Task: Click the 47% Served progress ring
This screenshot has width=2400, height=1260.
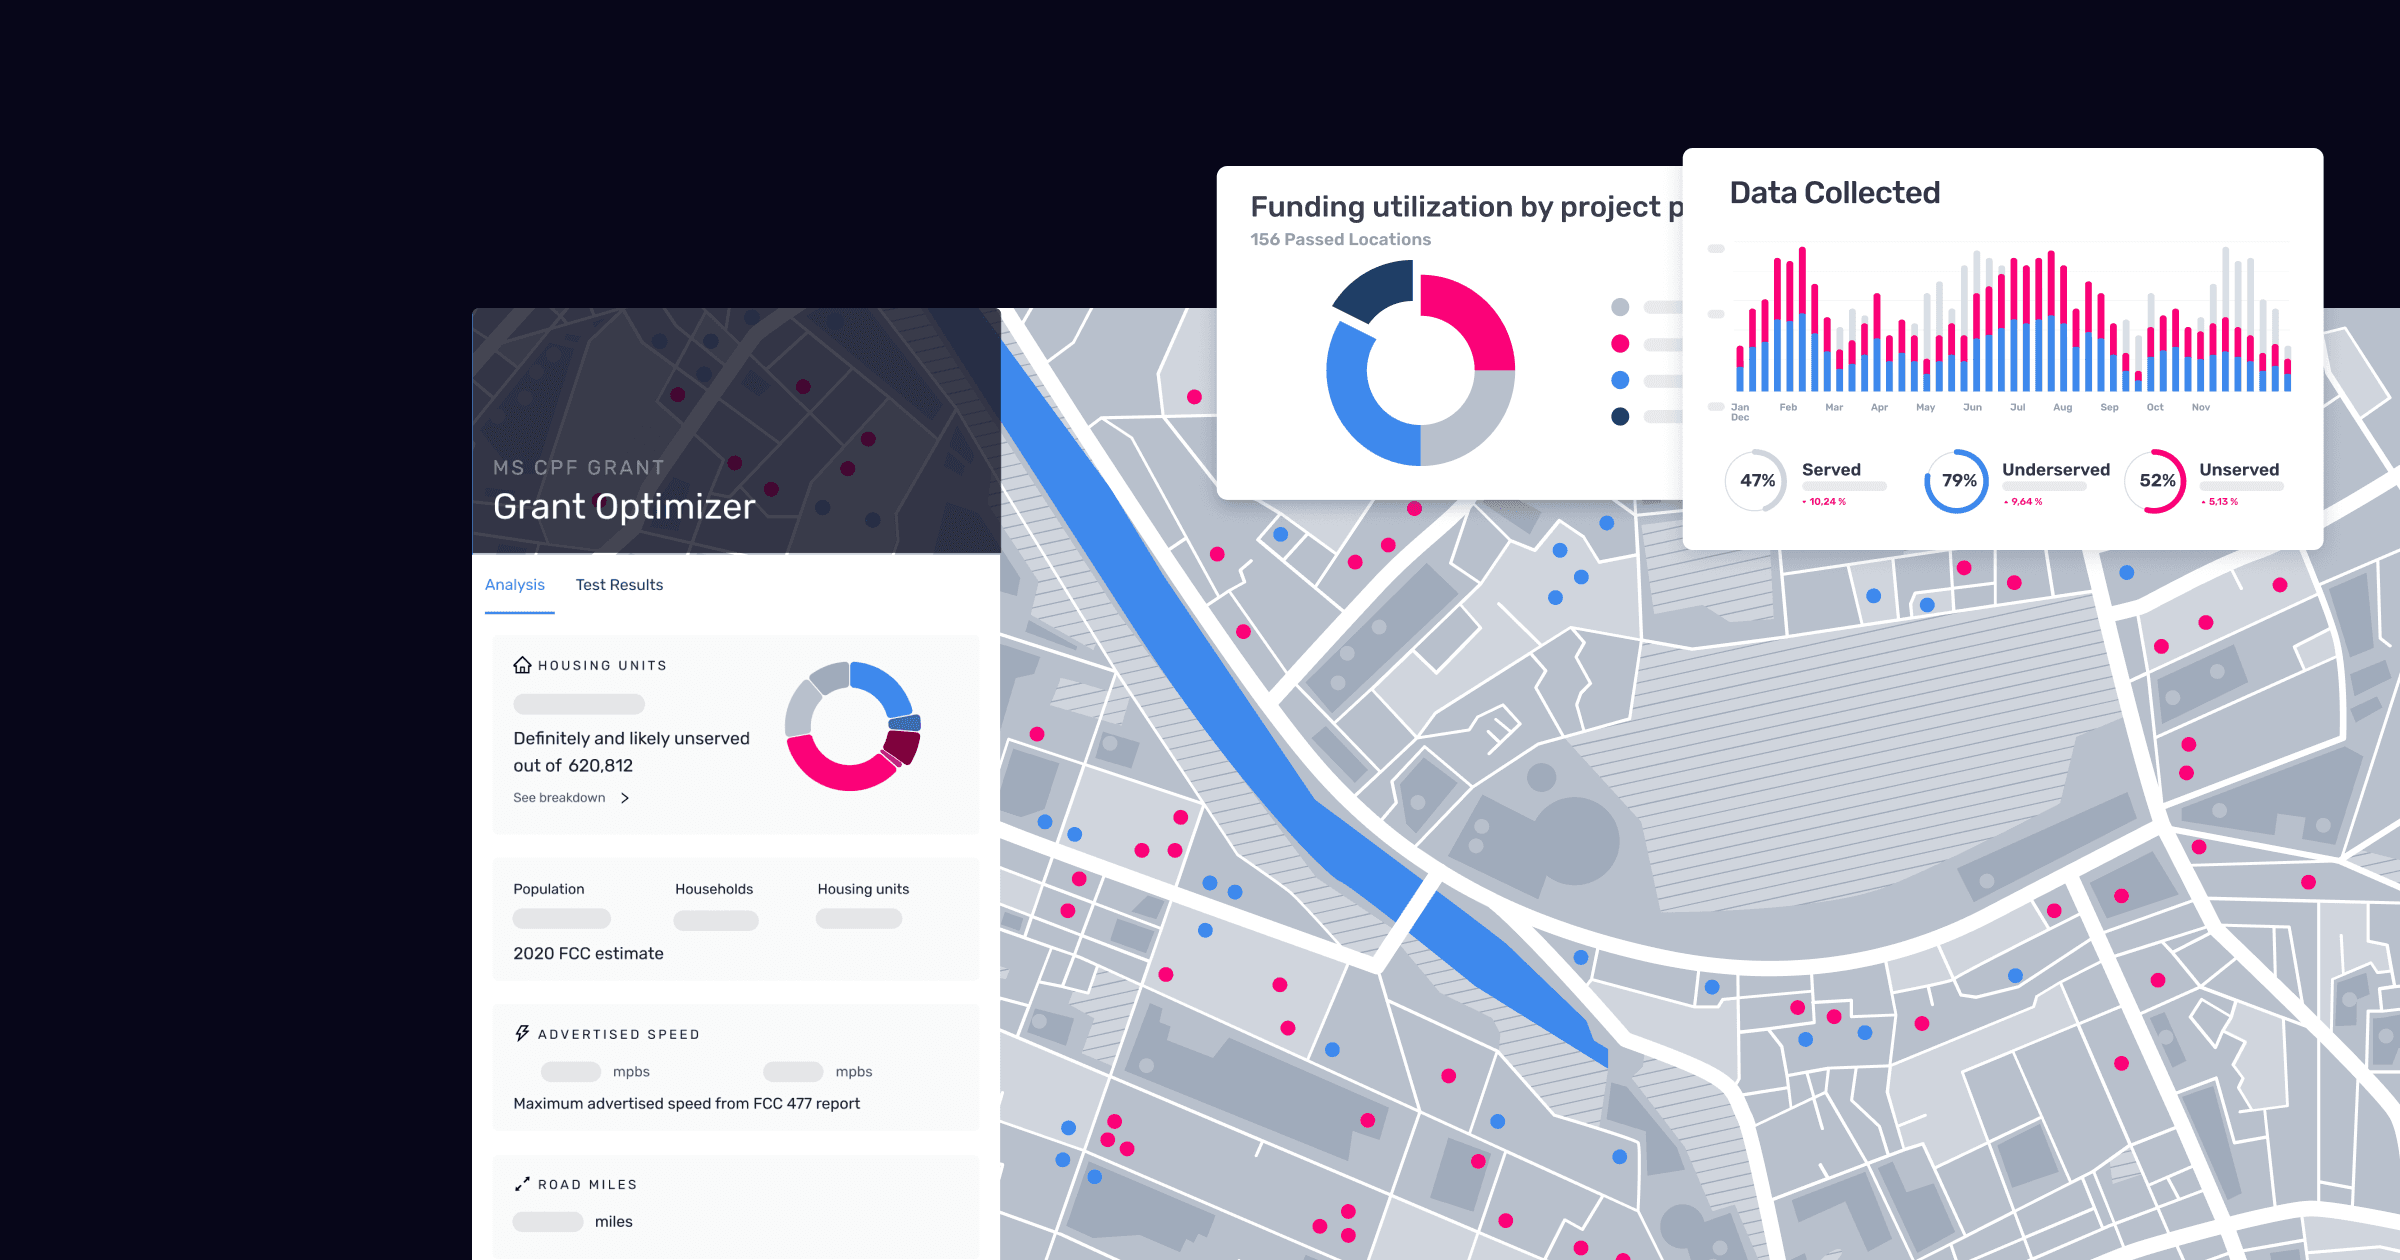Action: [x=1757, y=481]
